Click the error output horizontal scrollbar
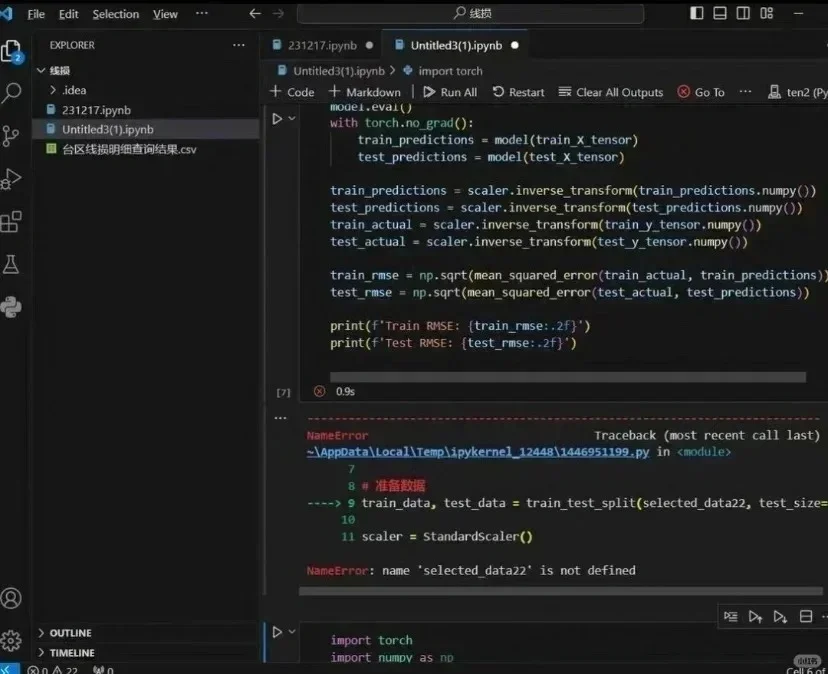828x674 pixels. pyautogui.click(x=560, y=591)
